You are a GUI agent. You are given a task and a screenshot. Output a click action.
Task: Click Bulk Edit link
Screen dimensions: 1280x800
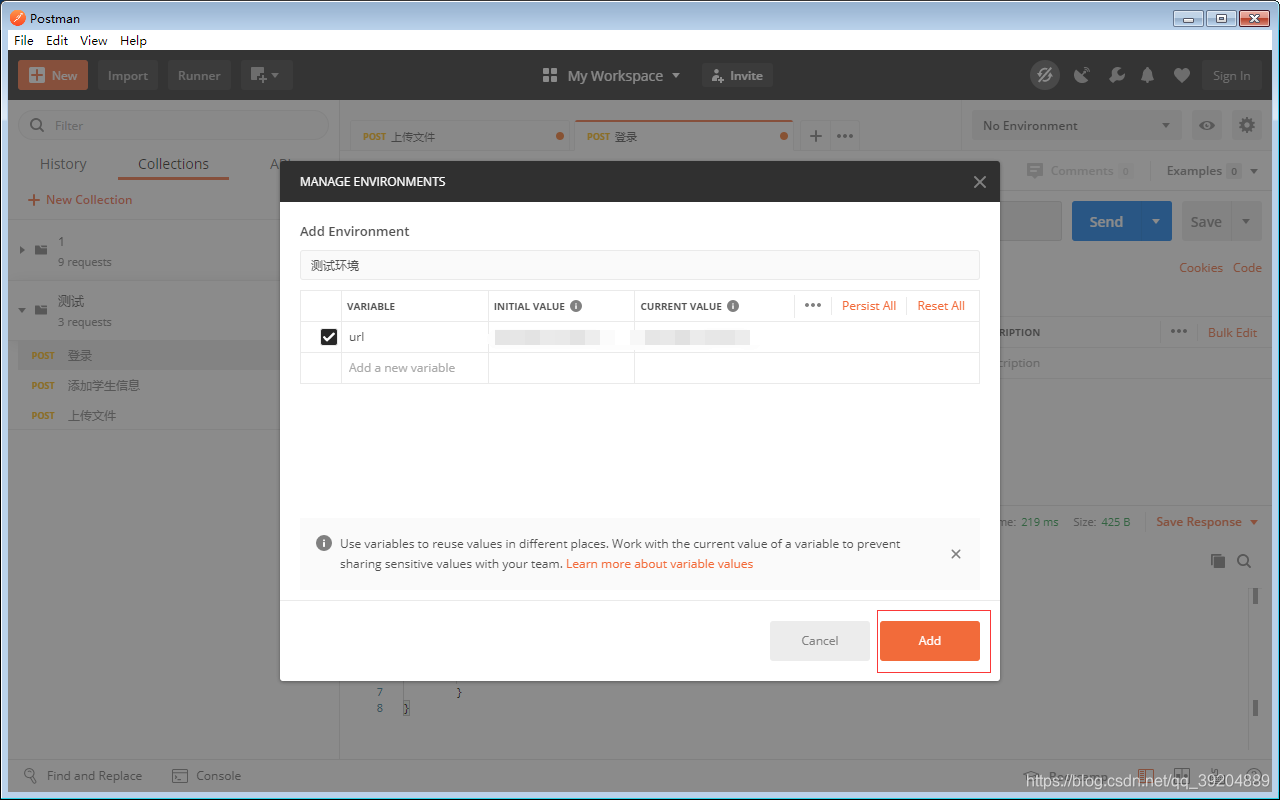pos(1232,332)
